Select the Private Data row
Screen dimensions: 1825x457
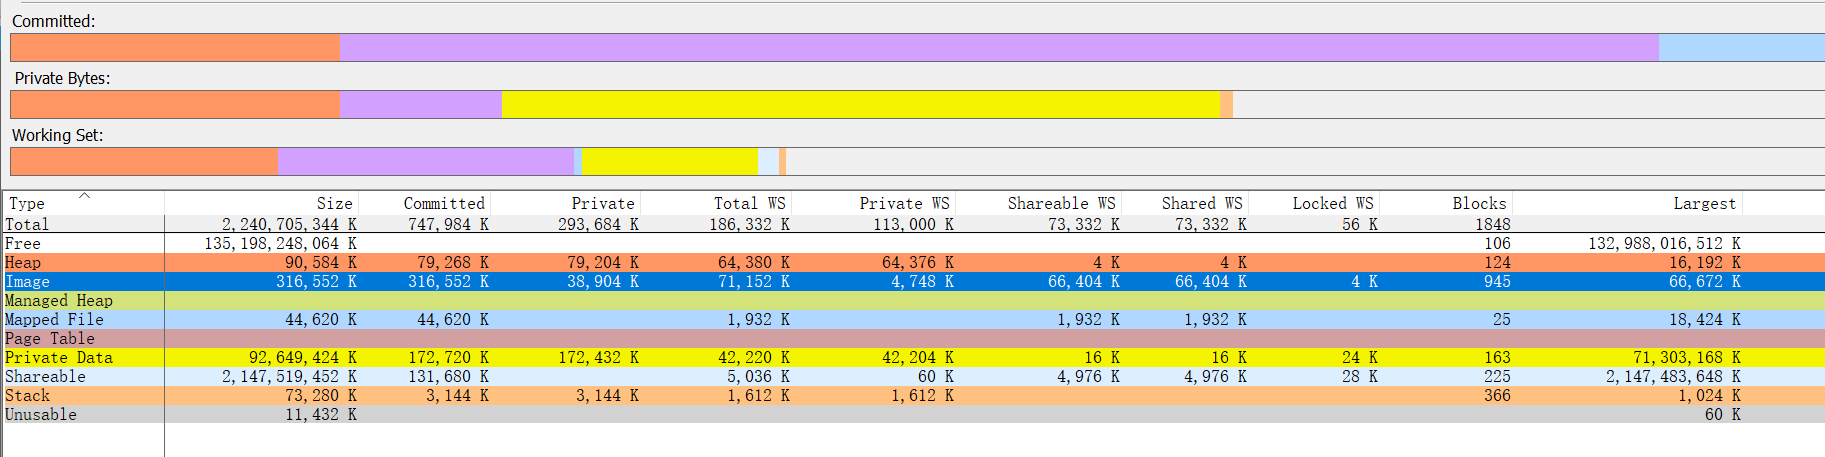912,357
